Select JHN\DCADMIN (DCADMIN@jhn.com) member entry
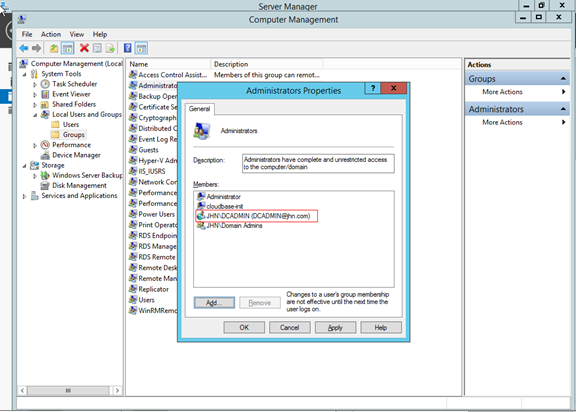 point(256,216)
